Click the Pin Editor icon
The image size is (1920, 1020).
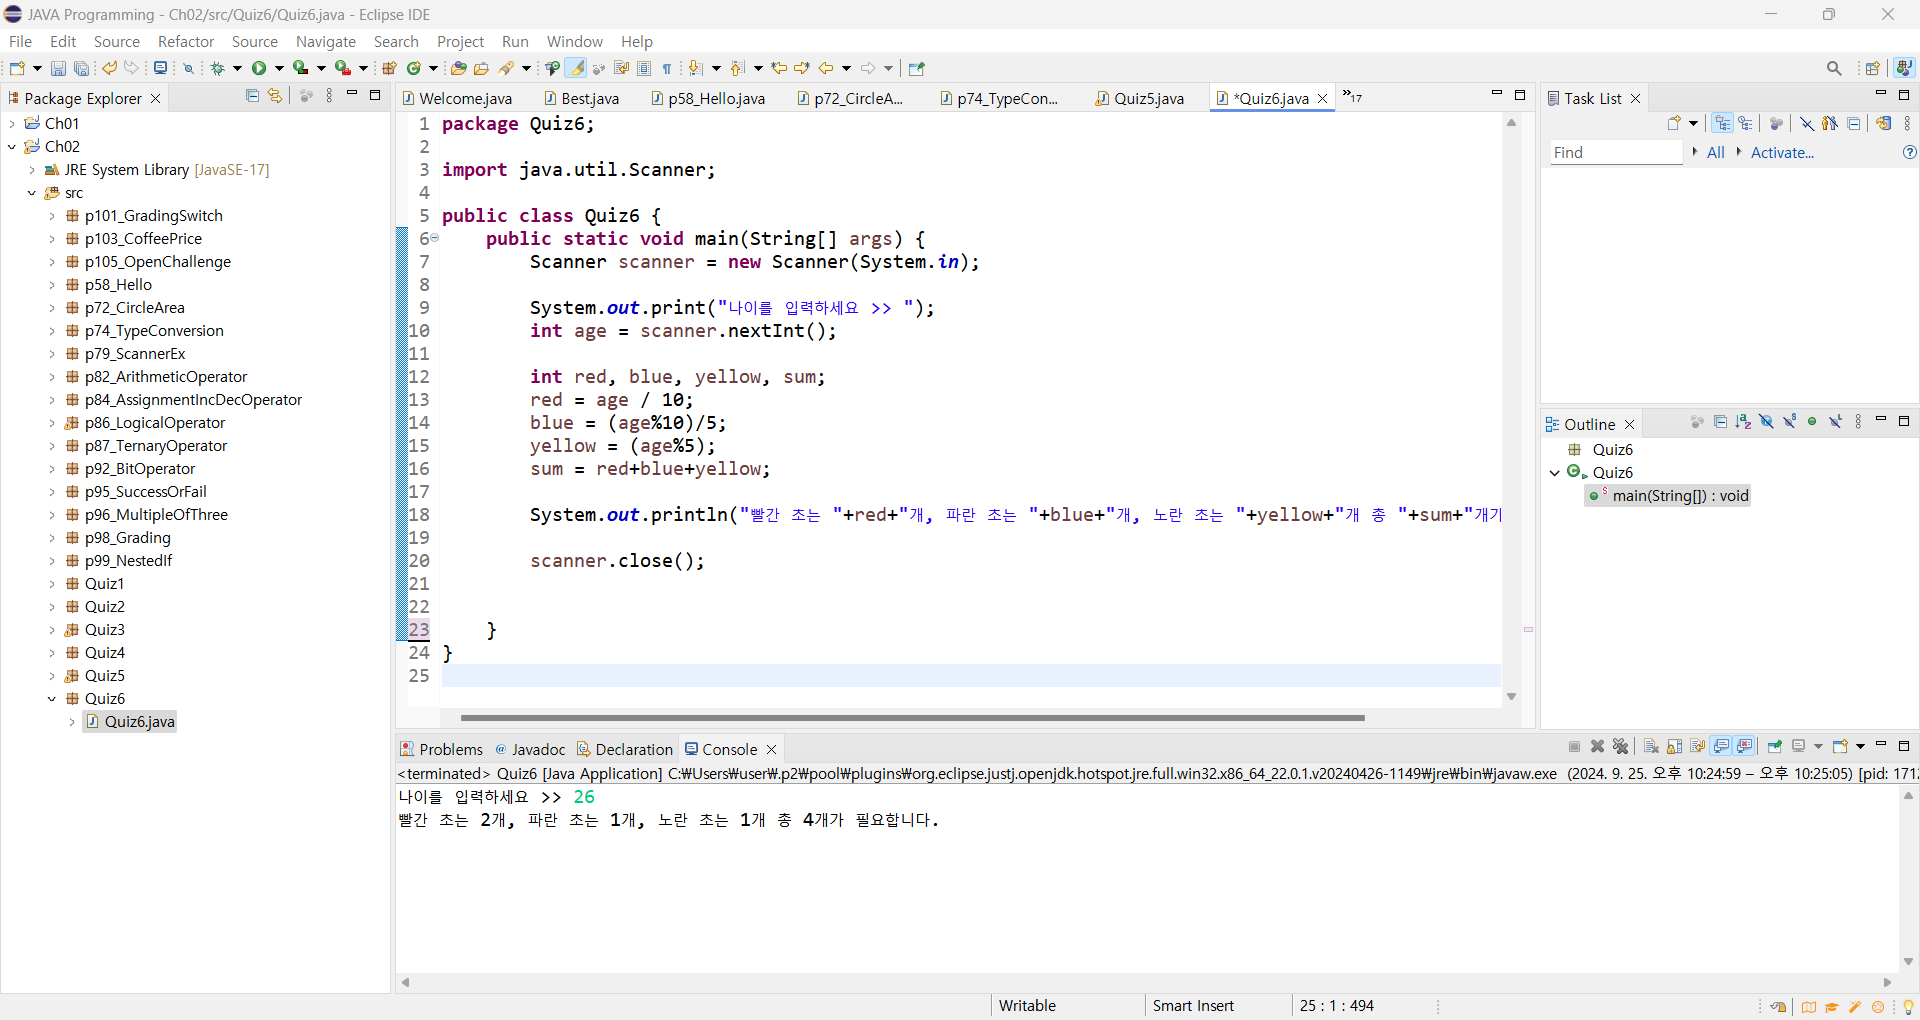[917, 68]
